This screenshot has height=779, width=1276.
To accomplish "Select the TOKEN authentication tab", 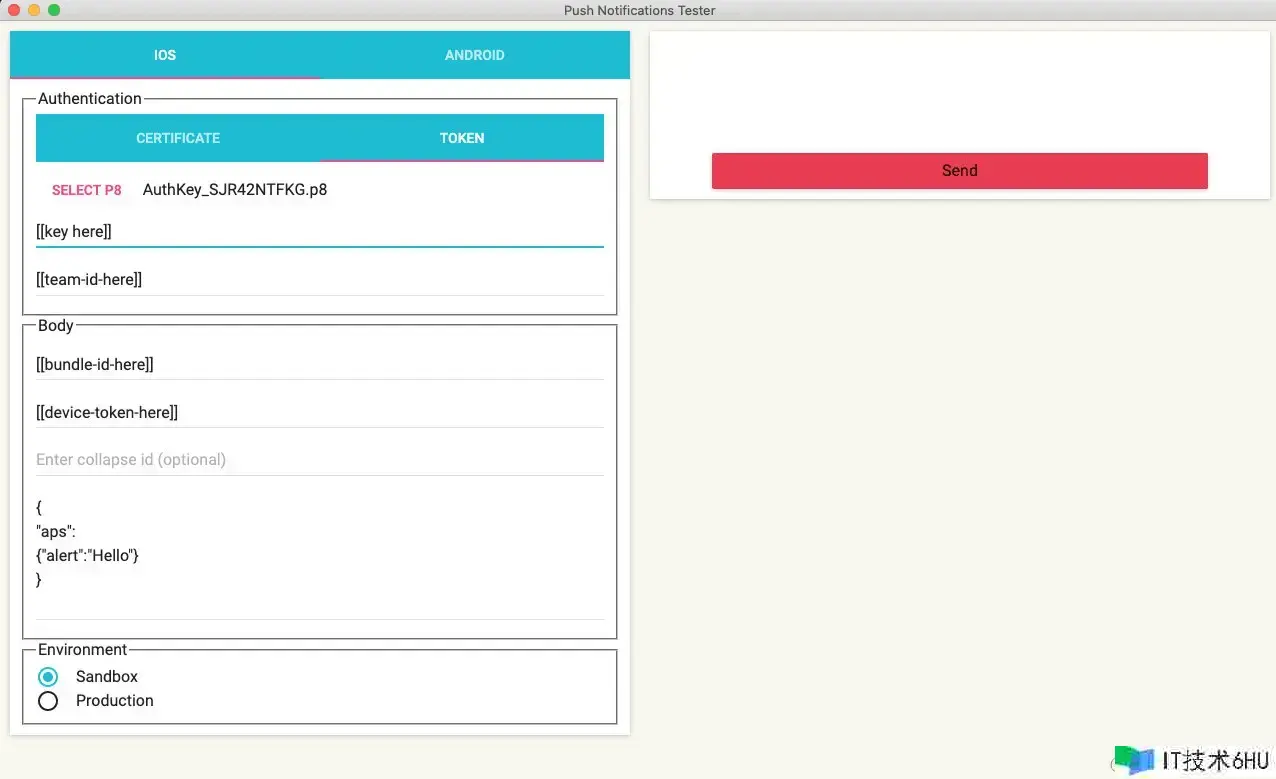I will [x=461, y=138].
